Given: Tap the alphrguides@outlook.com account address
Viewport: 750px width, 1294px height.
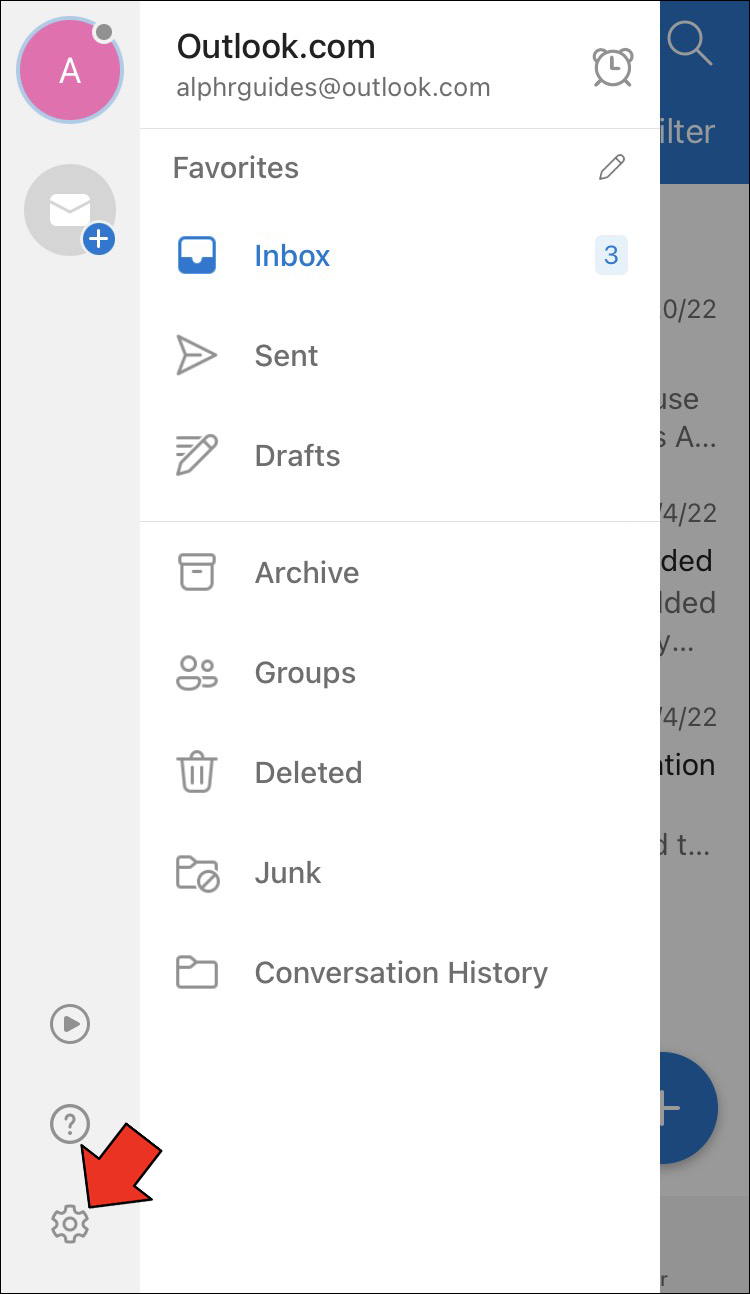Looking at the screenshot, I should [333, 88].
